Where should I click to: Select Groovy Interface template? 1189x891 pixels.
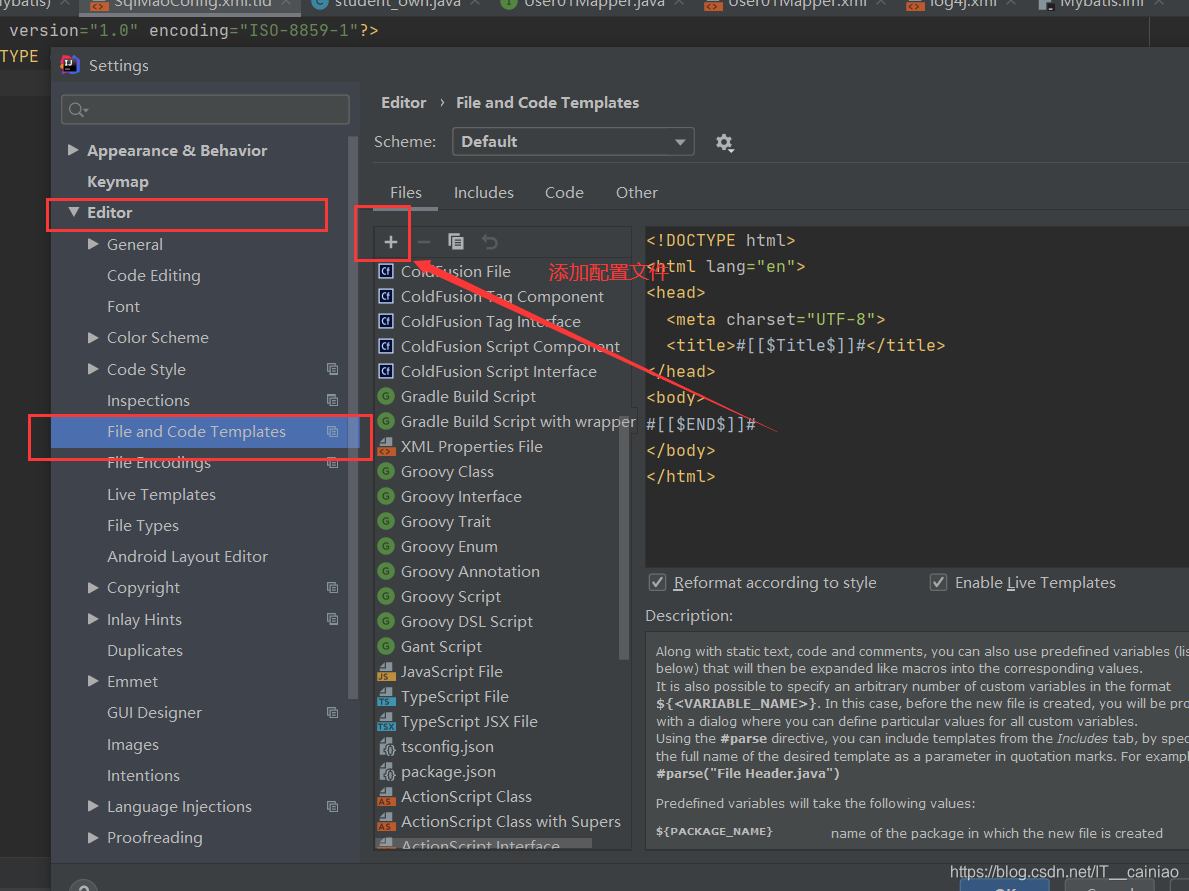(x=461, y=497)
